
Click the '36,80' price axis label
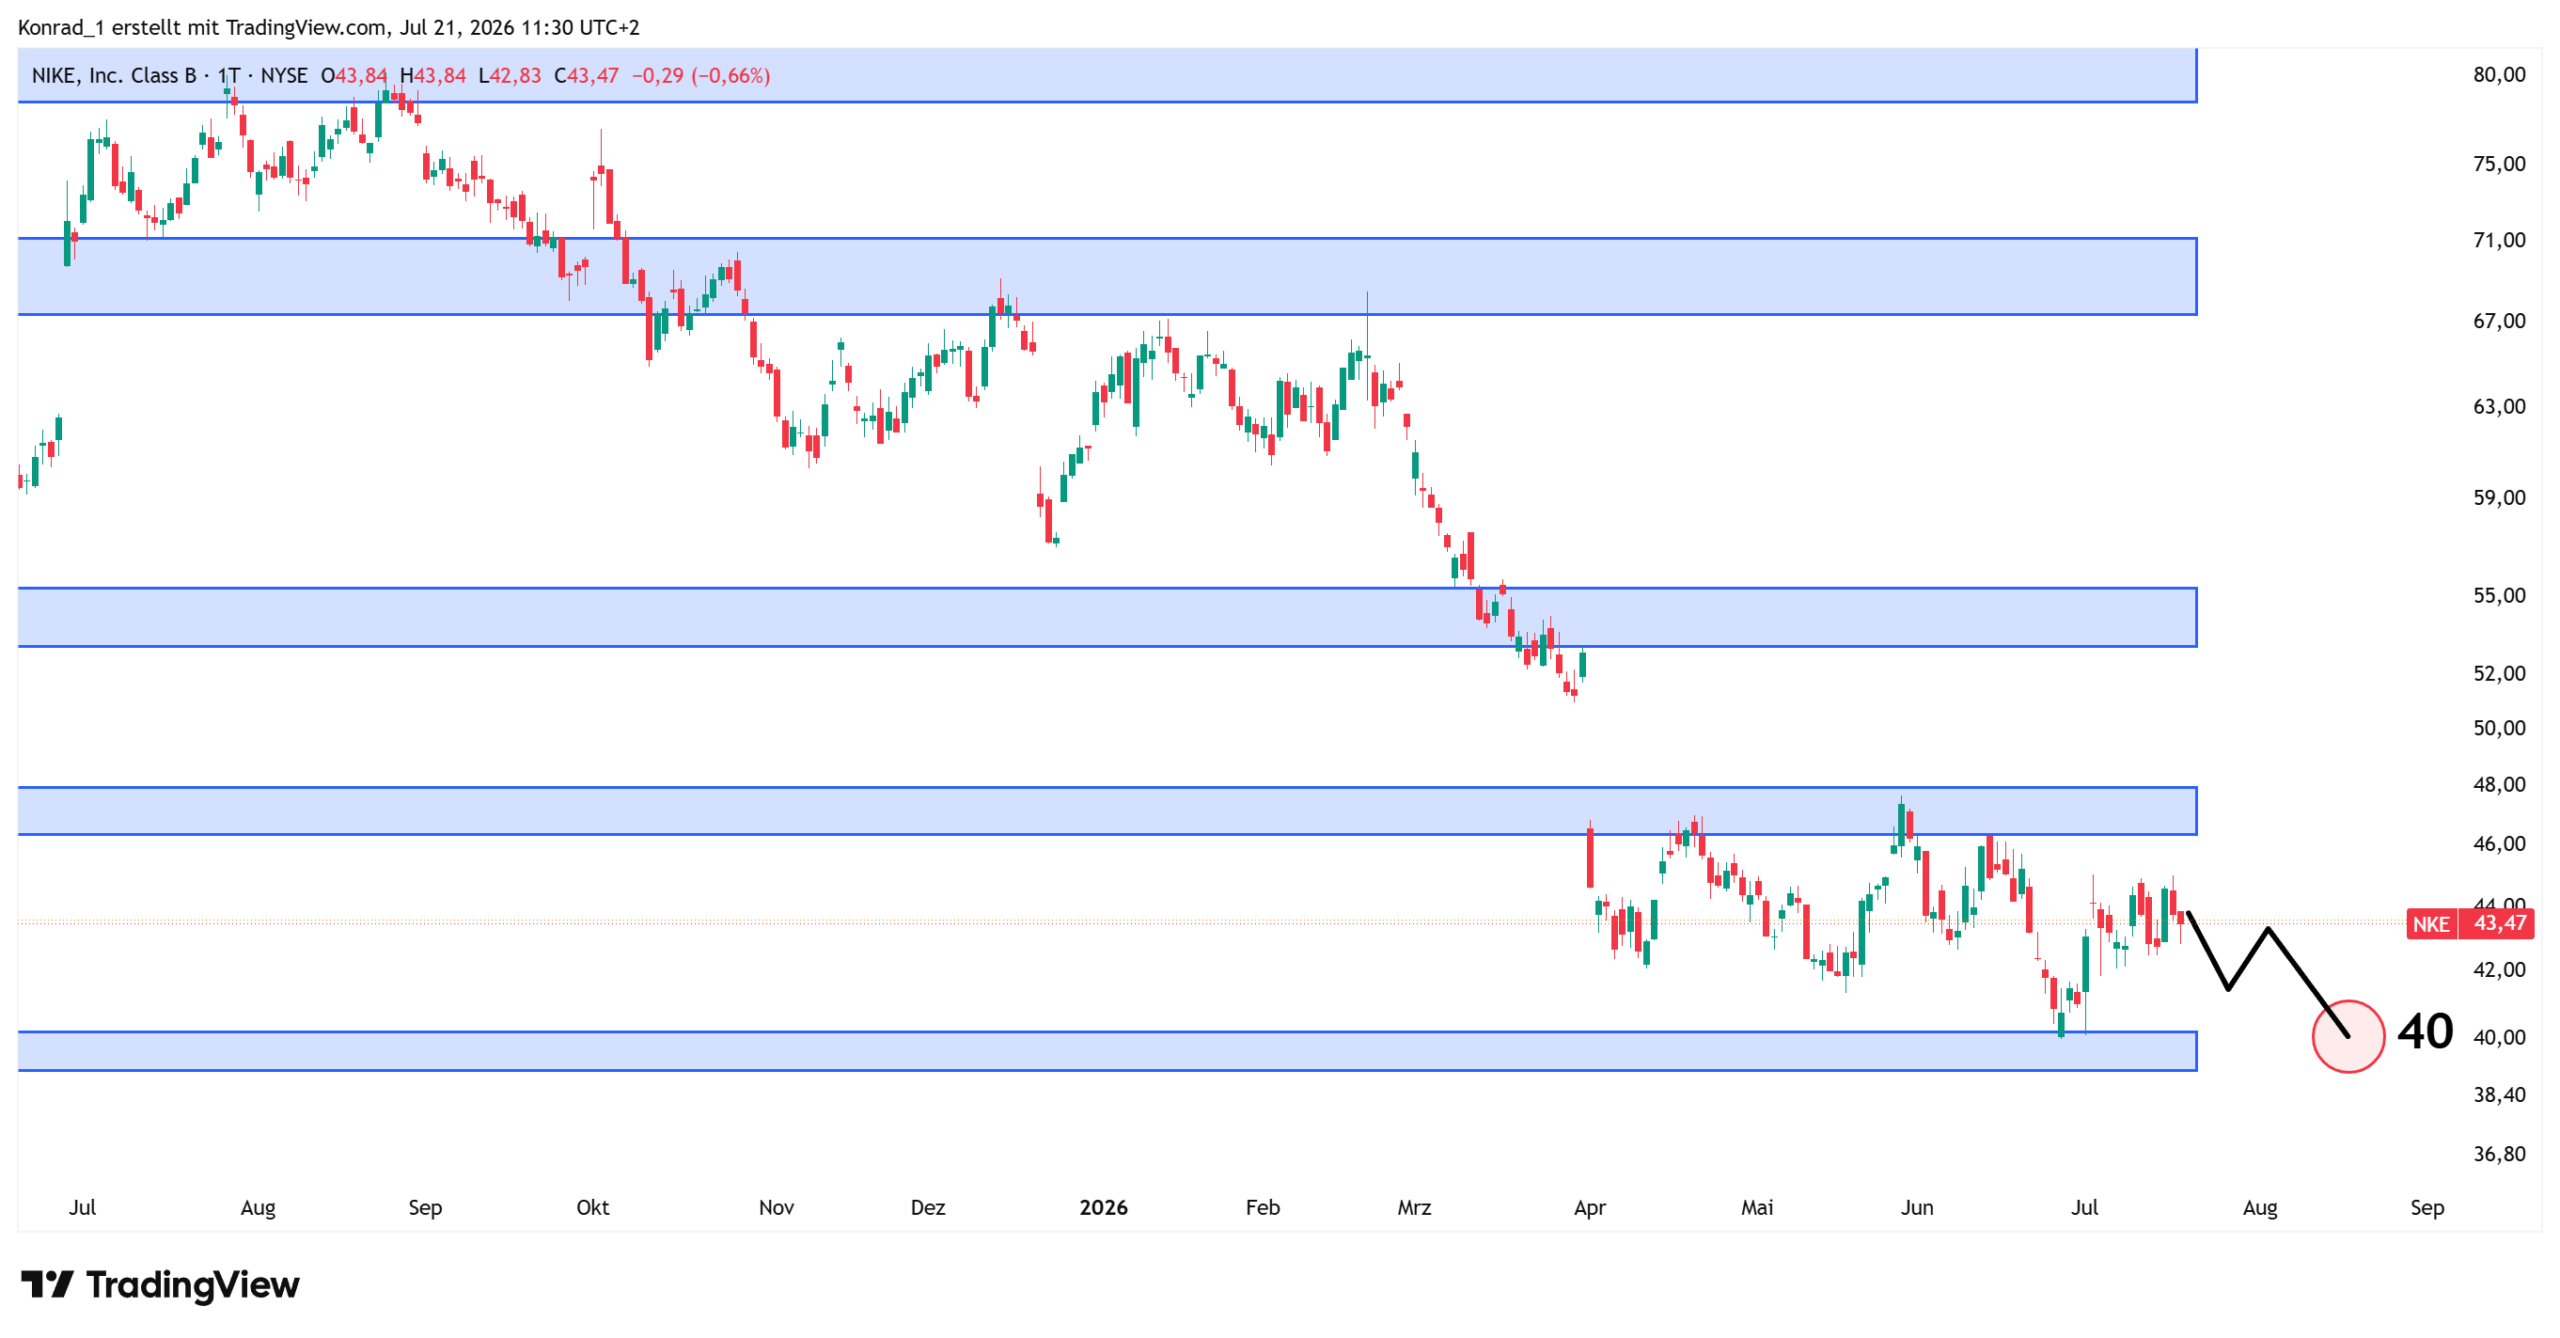click(2499, 1154)
